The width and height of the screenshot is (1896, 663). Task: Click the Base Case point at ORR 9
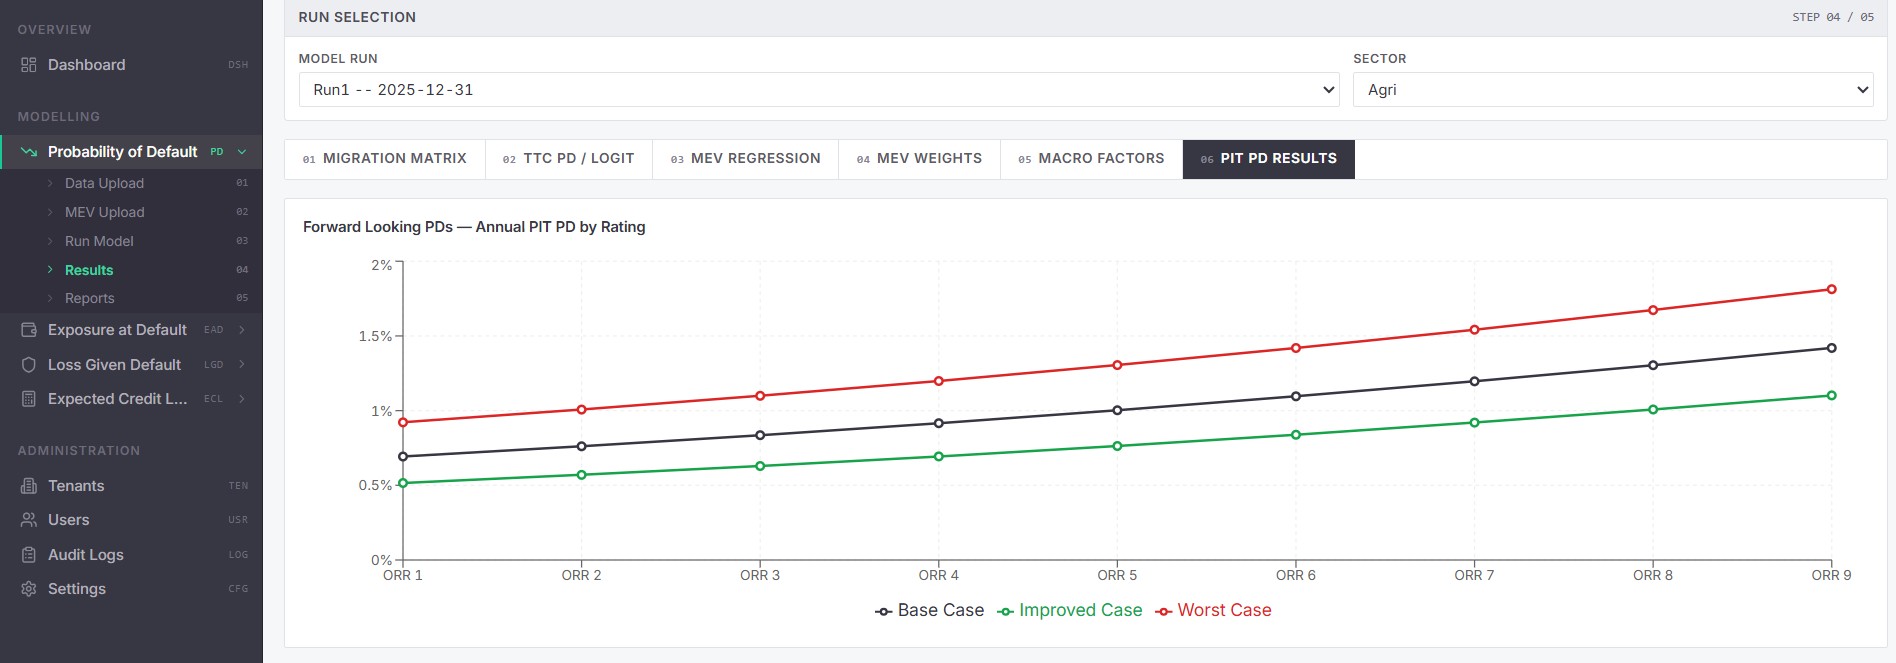[1831, 348]
